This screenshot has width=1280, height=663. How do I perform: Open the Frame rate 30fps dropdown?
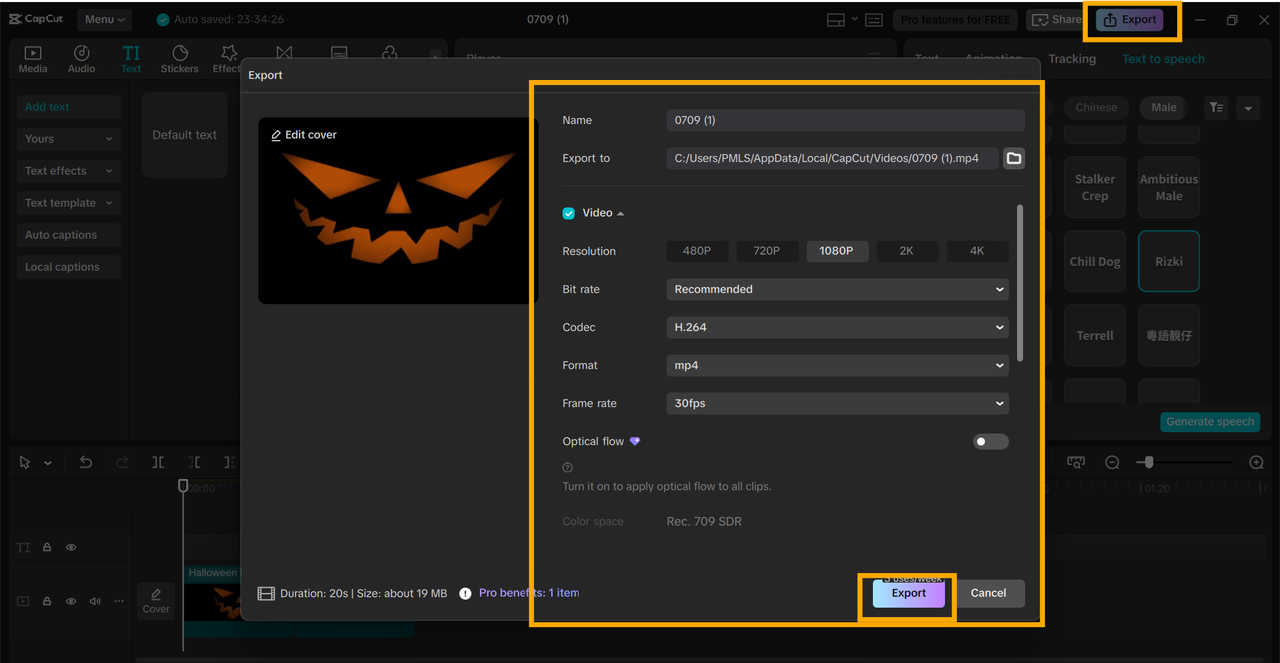coord(838,403)
